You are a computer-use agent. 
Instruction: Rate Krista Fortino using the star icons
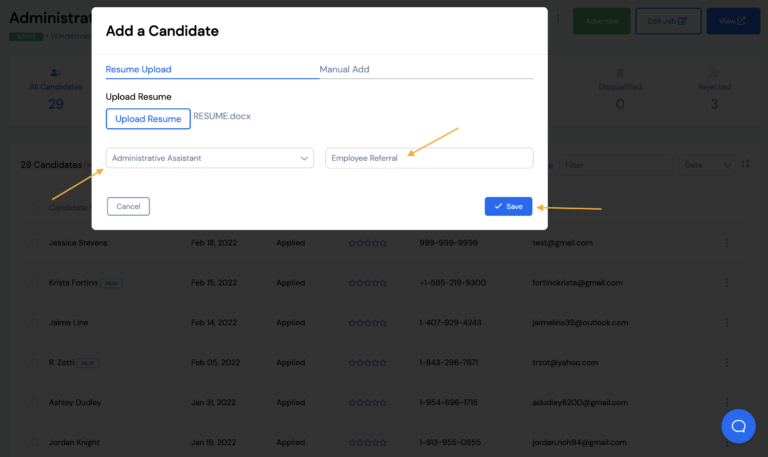tap(367, 283)
